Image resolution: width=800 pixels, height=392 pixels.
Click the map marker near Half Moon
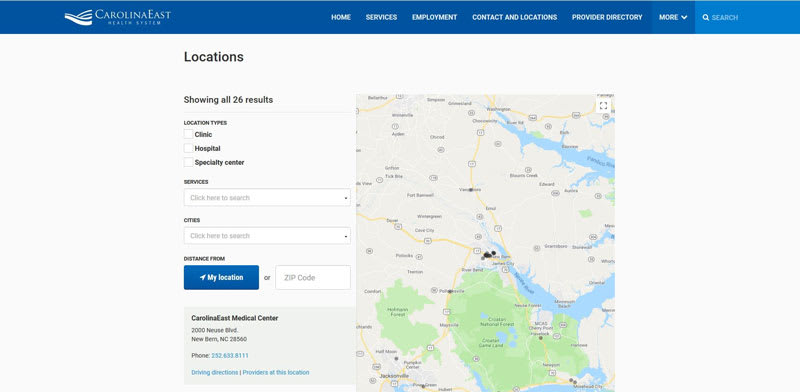tap(396, 359)
